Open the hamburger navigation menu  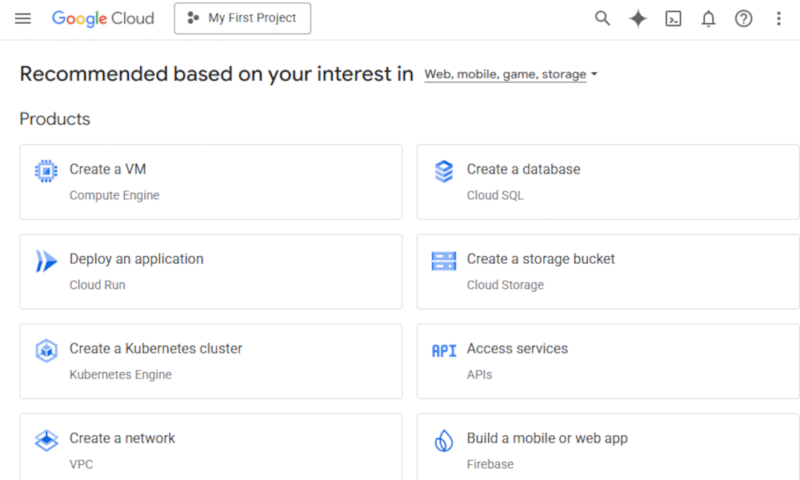pyautogui.click(x=22, y=19)
